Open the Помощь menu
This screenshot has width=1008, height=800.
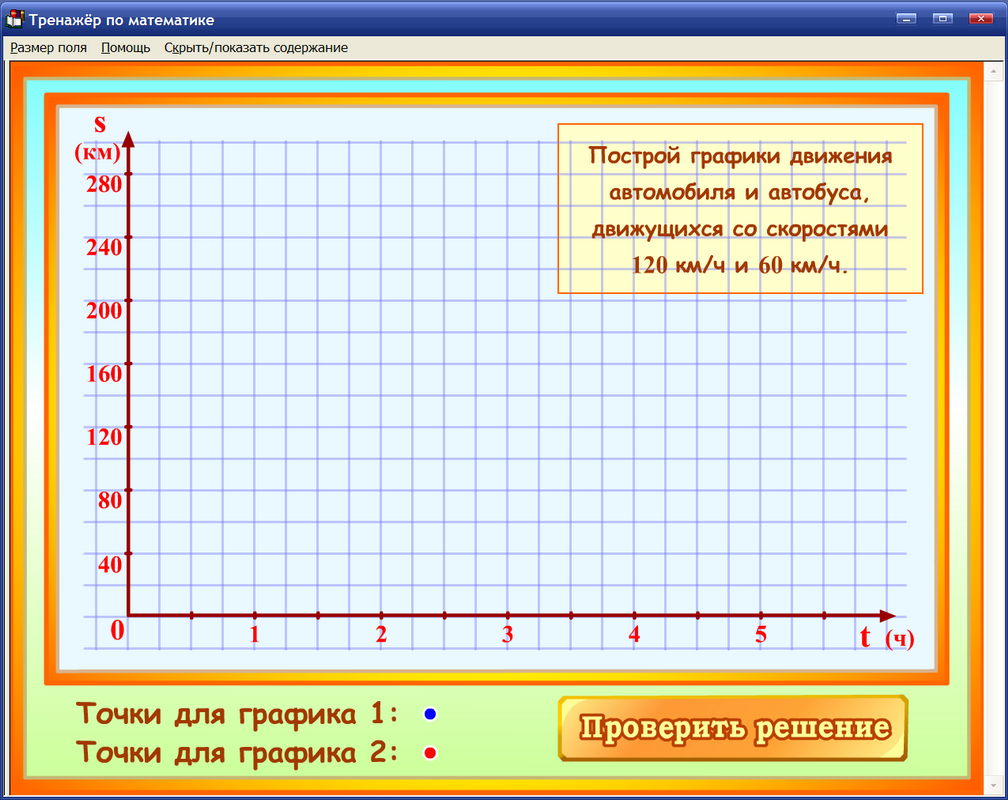124,47
